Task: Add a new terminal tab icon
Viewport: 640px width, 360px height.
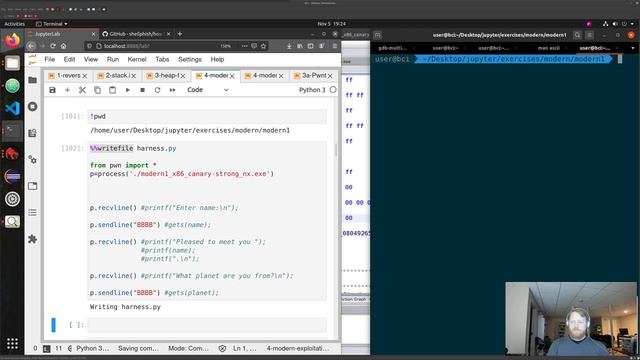Action: click(x=378, y=35)
